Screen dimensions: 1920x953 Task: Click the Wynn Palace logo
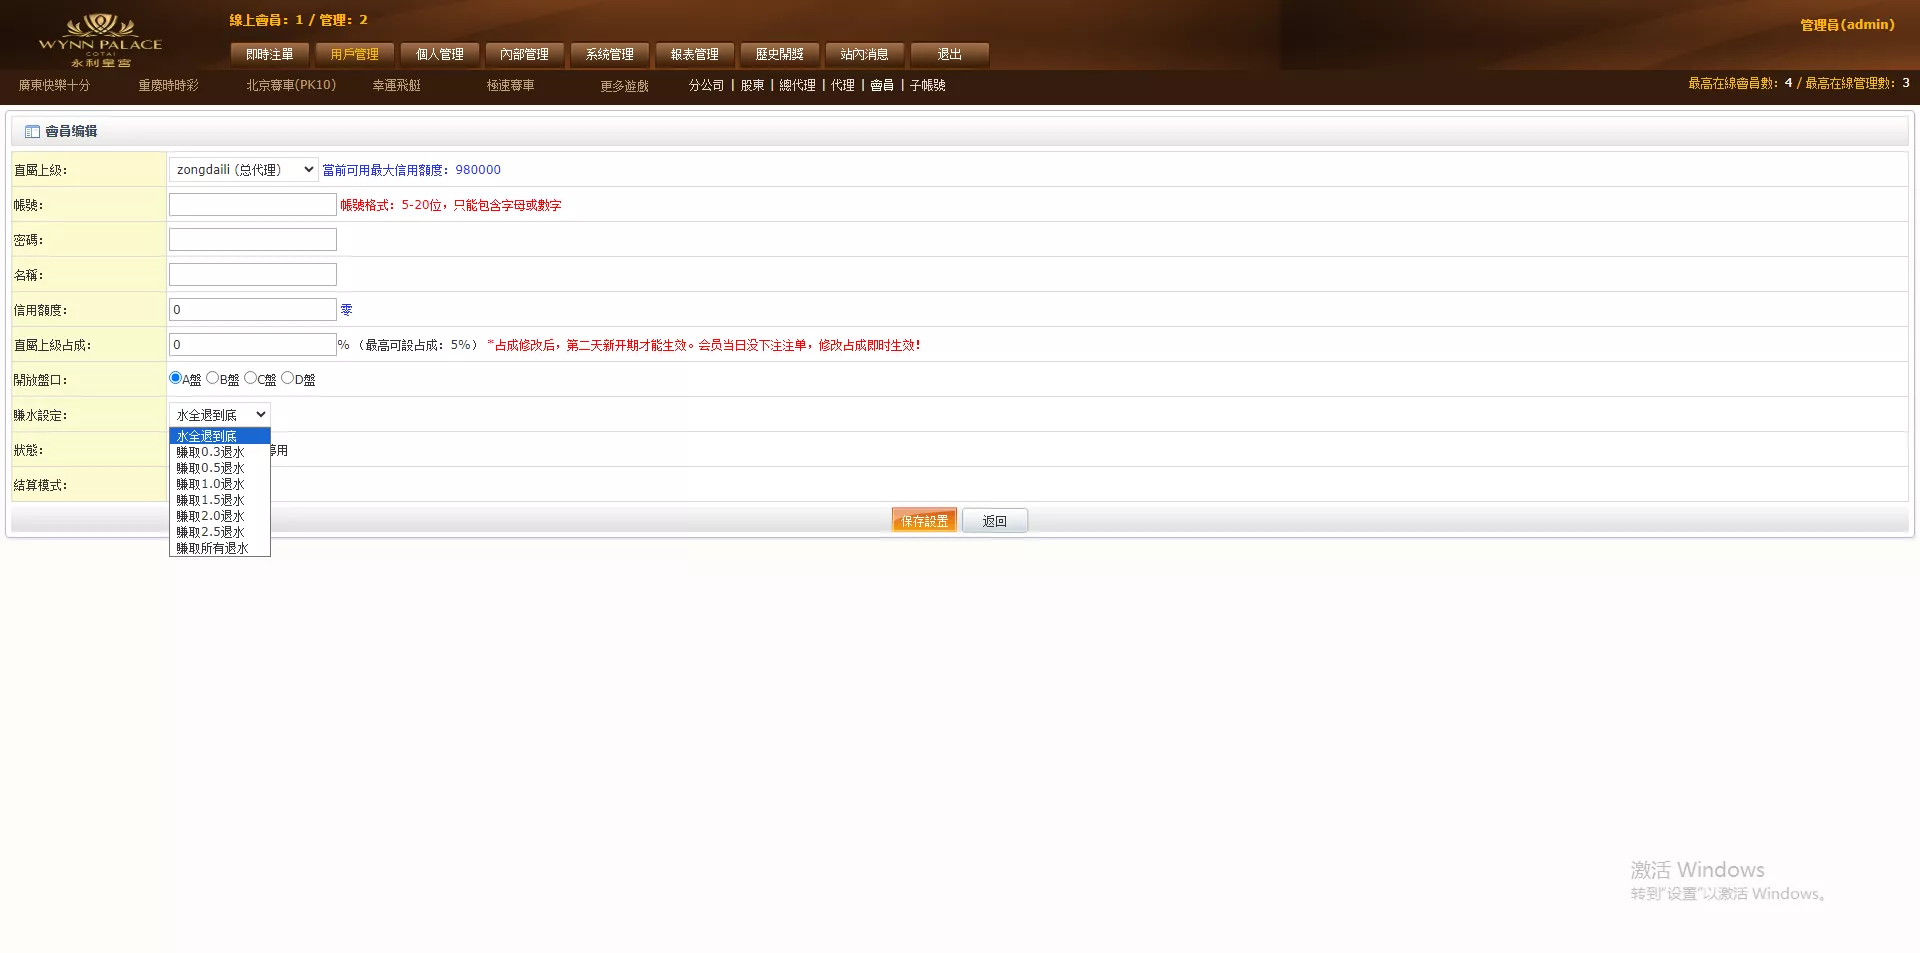coord(100,40)
